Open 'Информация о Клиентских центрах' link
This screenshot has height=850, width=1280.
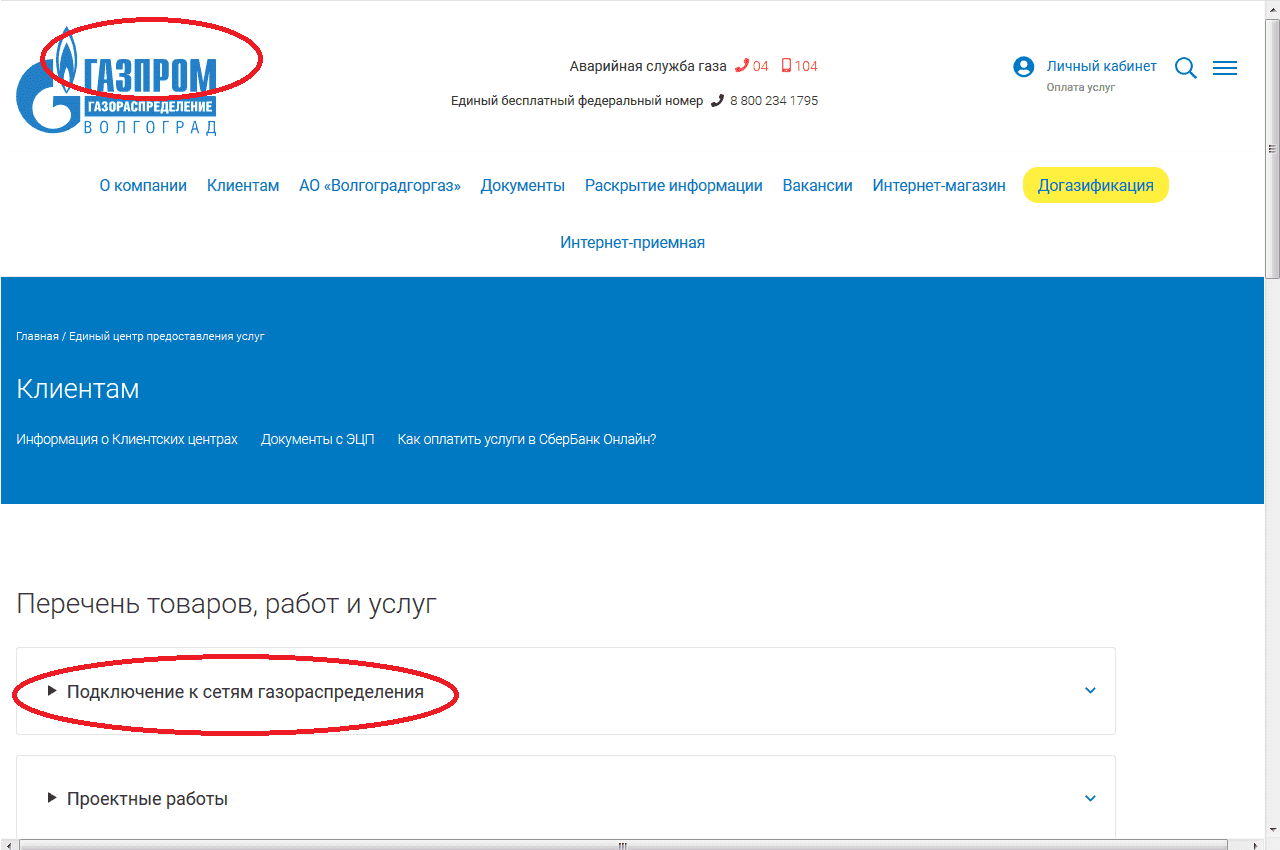coord(127,440)
